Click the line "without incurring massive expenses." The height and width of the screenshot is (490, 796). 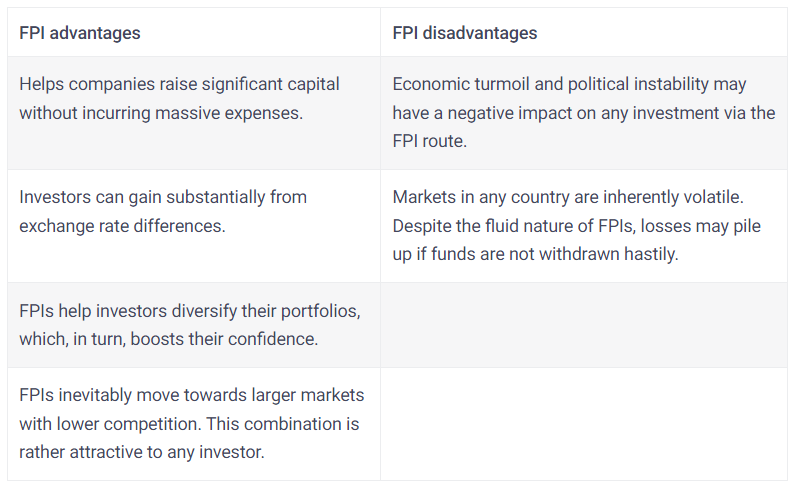[160, 113]
